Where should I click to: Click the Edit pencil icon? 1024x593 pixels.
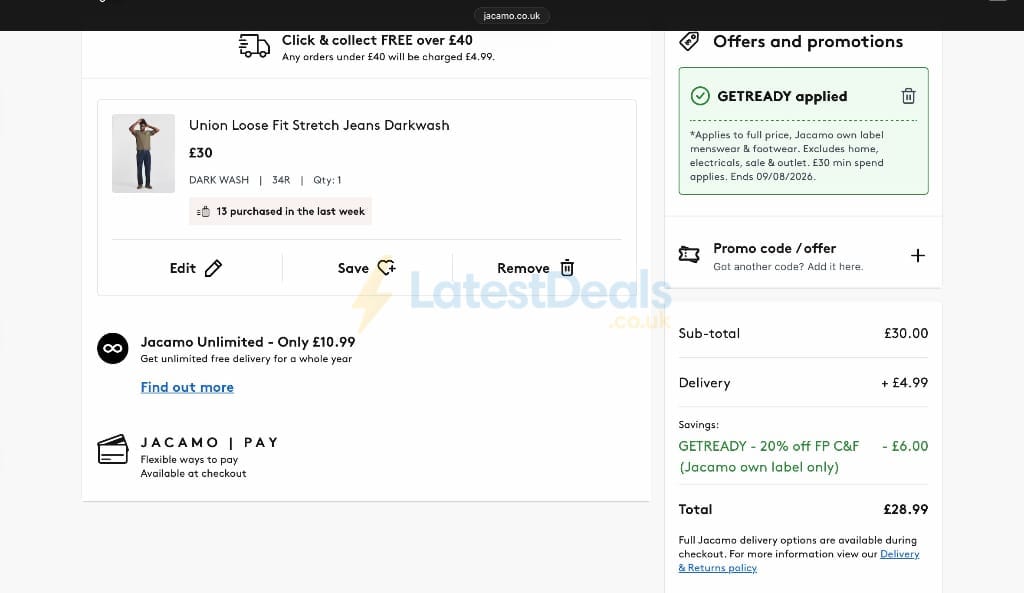click(x=214, y=268)
